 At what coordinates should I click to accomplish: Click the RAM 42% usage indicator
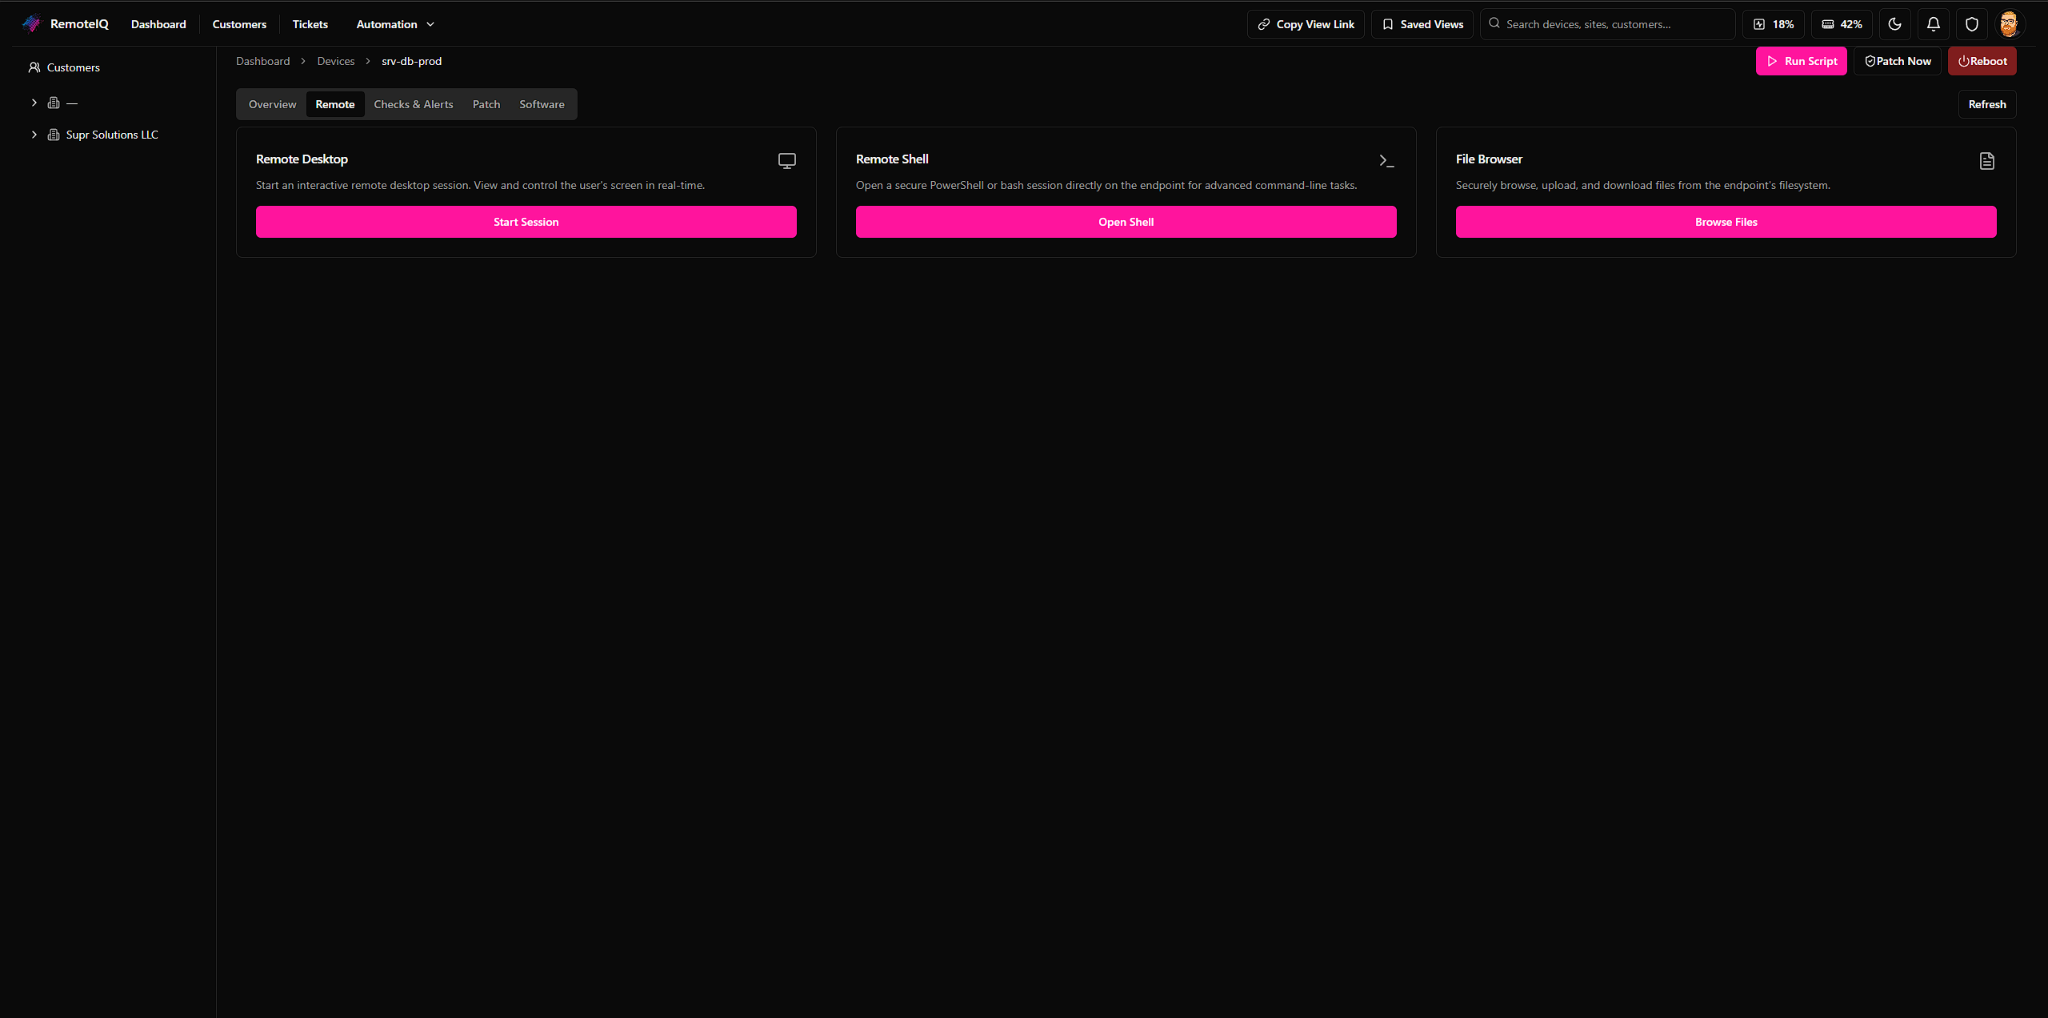[1841, 23]
